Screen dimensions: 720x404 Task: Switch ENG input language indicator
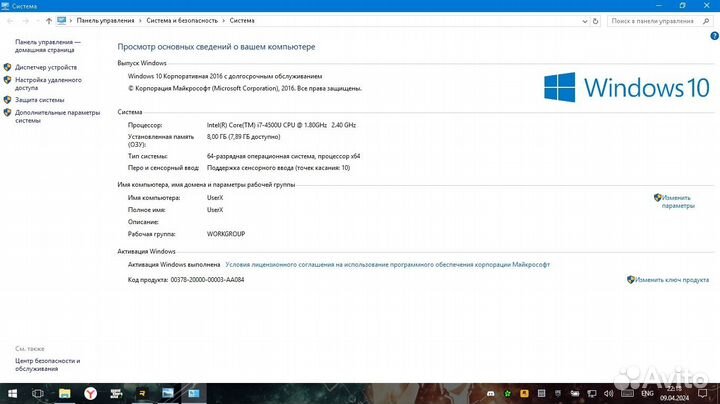(647, 393)
